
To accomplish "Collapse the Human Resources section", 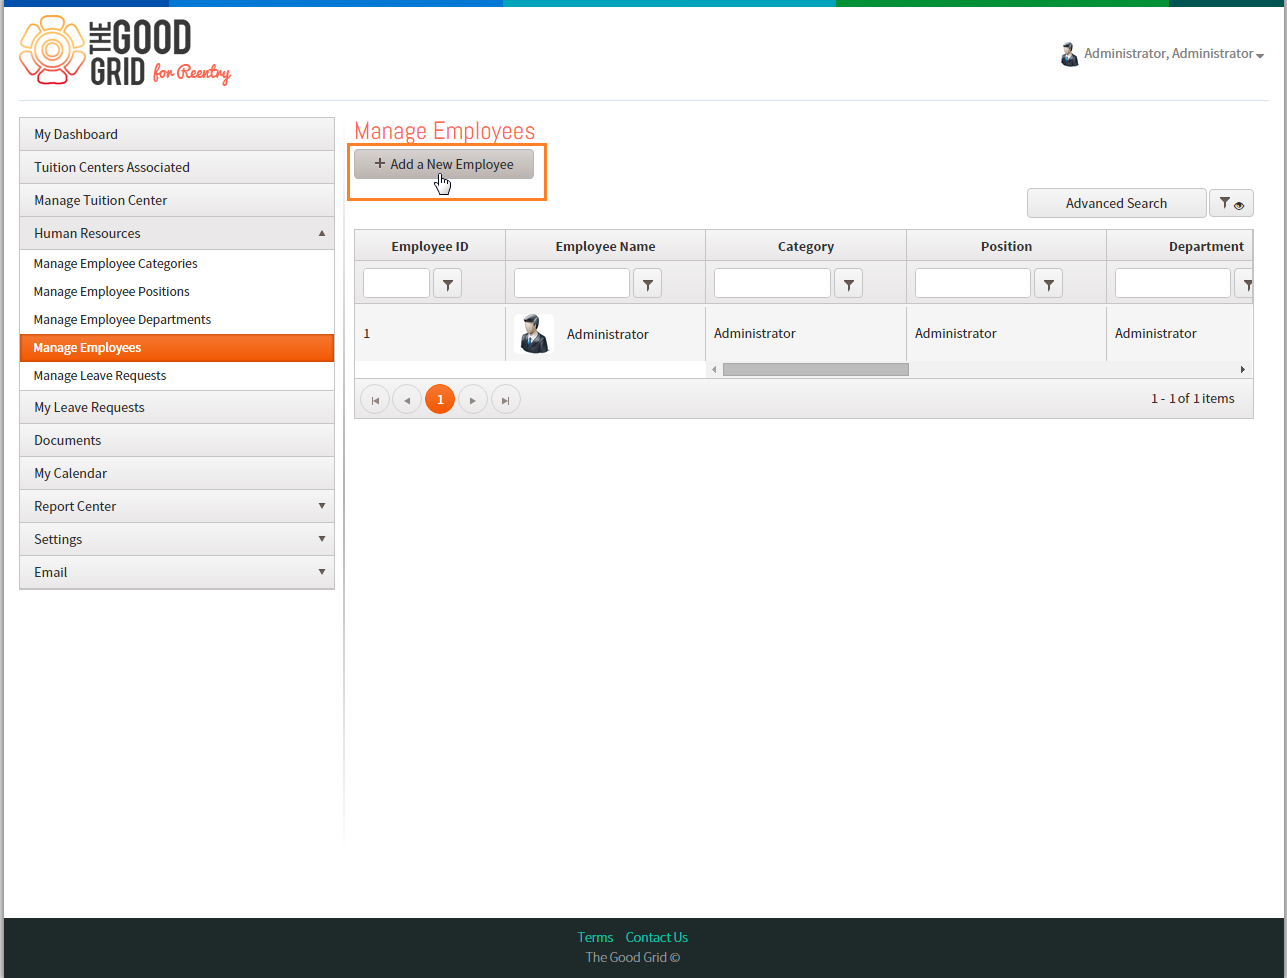I will click(177, 233).
